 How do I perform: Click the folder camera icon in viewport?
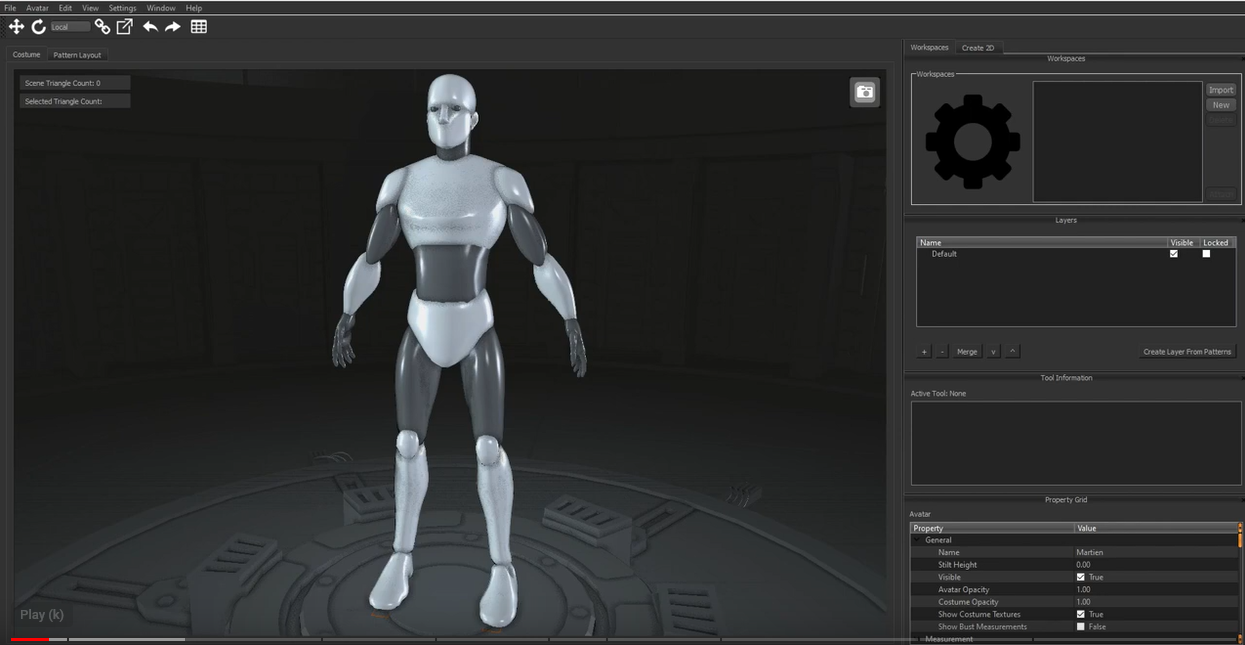click(x=865, y=92)
